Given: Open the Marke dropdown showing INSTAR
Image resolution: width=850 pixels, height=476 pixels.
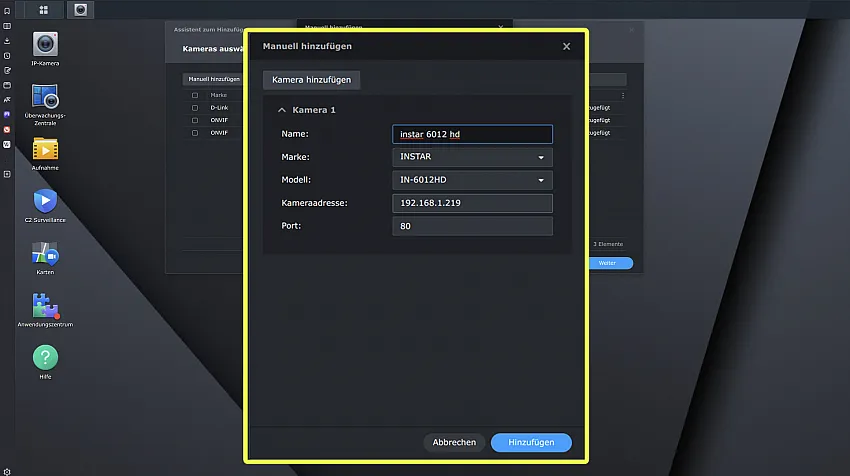Looking at the screenshot, I should (x=472, y=157).
